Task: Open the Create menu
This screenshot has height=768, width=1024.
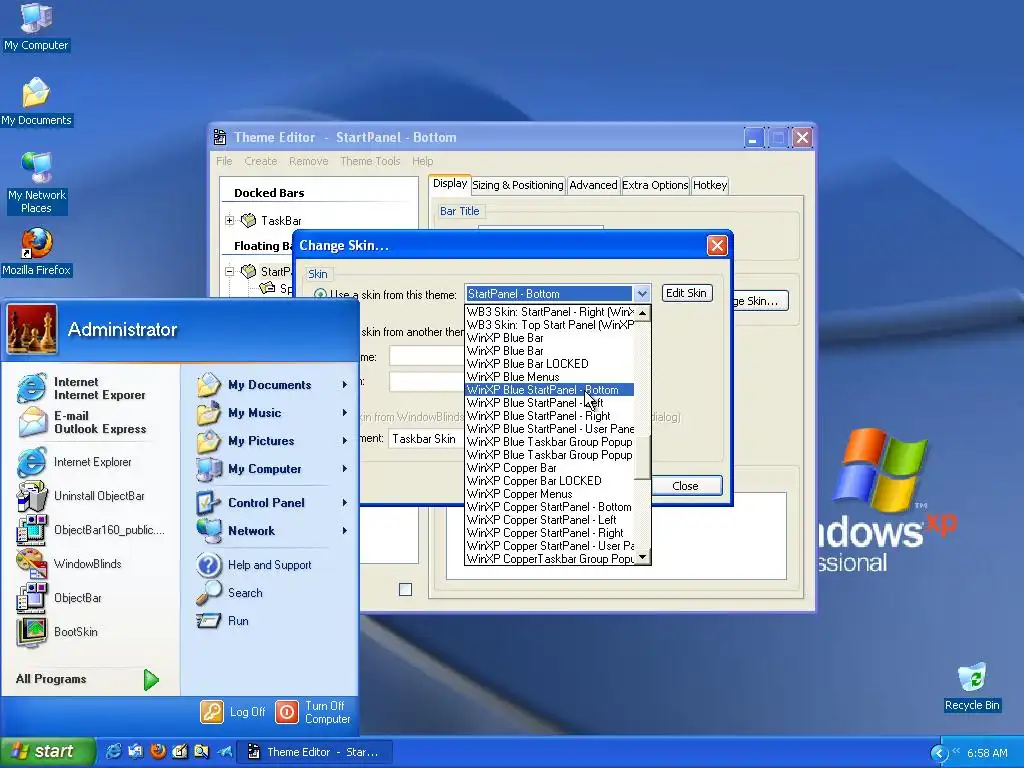Action: [261, 161]
